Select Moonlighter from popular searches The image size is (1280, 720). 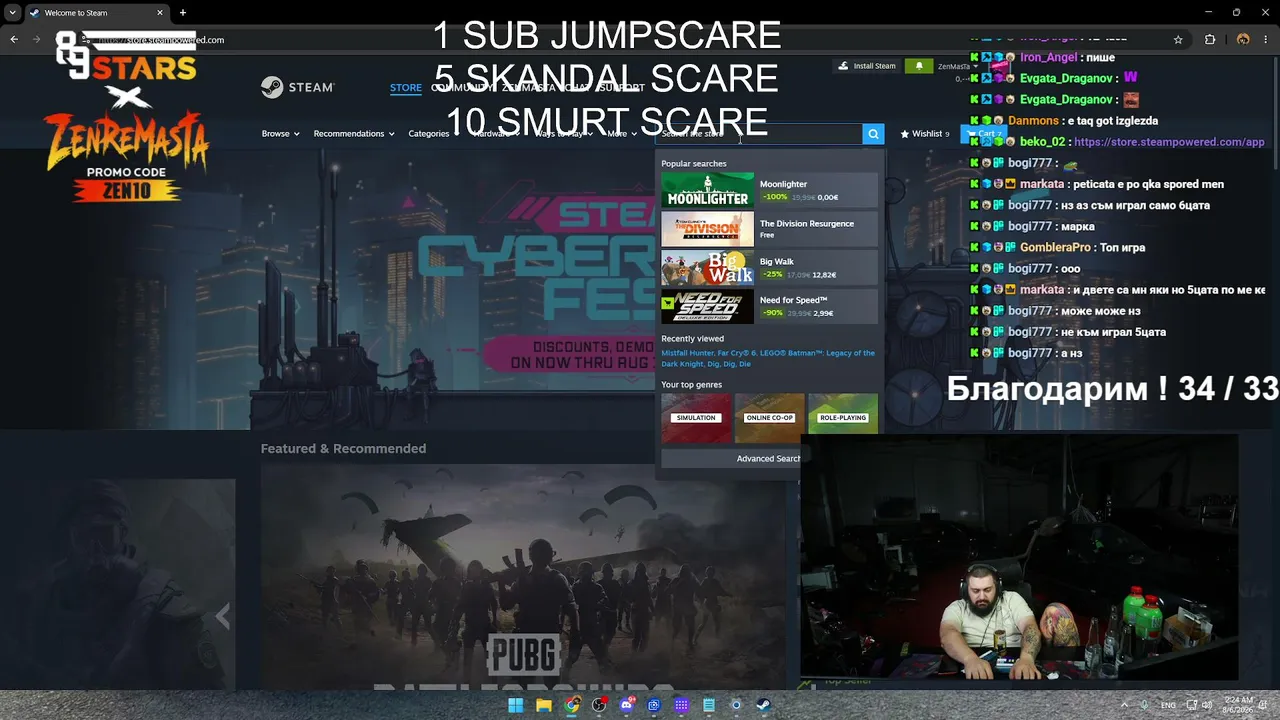pyautogui.click(x=769, y=190)
